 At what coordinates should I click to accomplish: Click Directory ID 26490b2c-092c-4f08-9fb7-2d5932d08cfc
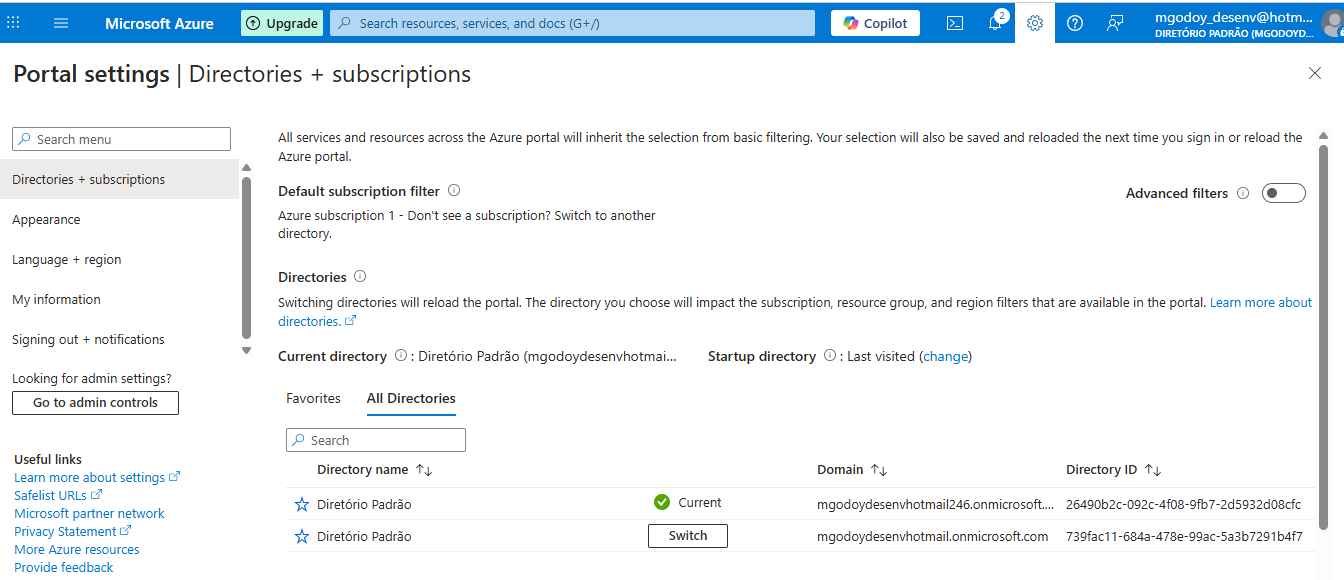coord(1184,504)
